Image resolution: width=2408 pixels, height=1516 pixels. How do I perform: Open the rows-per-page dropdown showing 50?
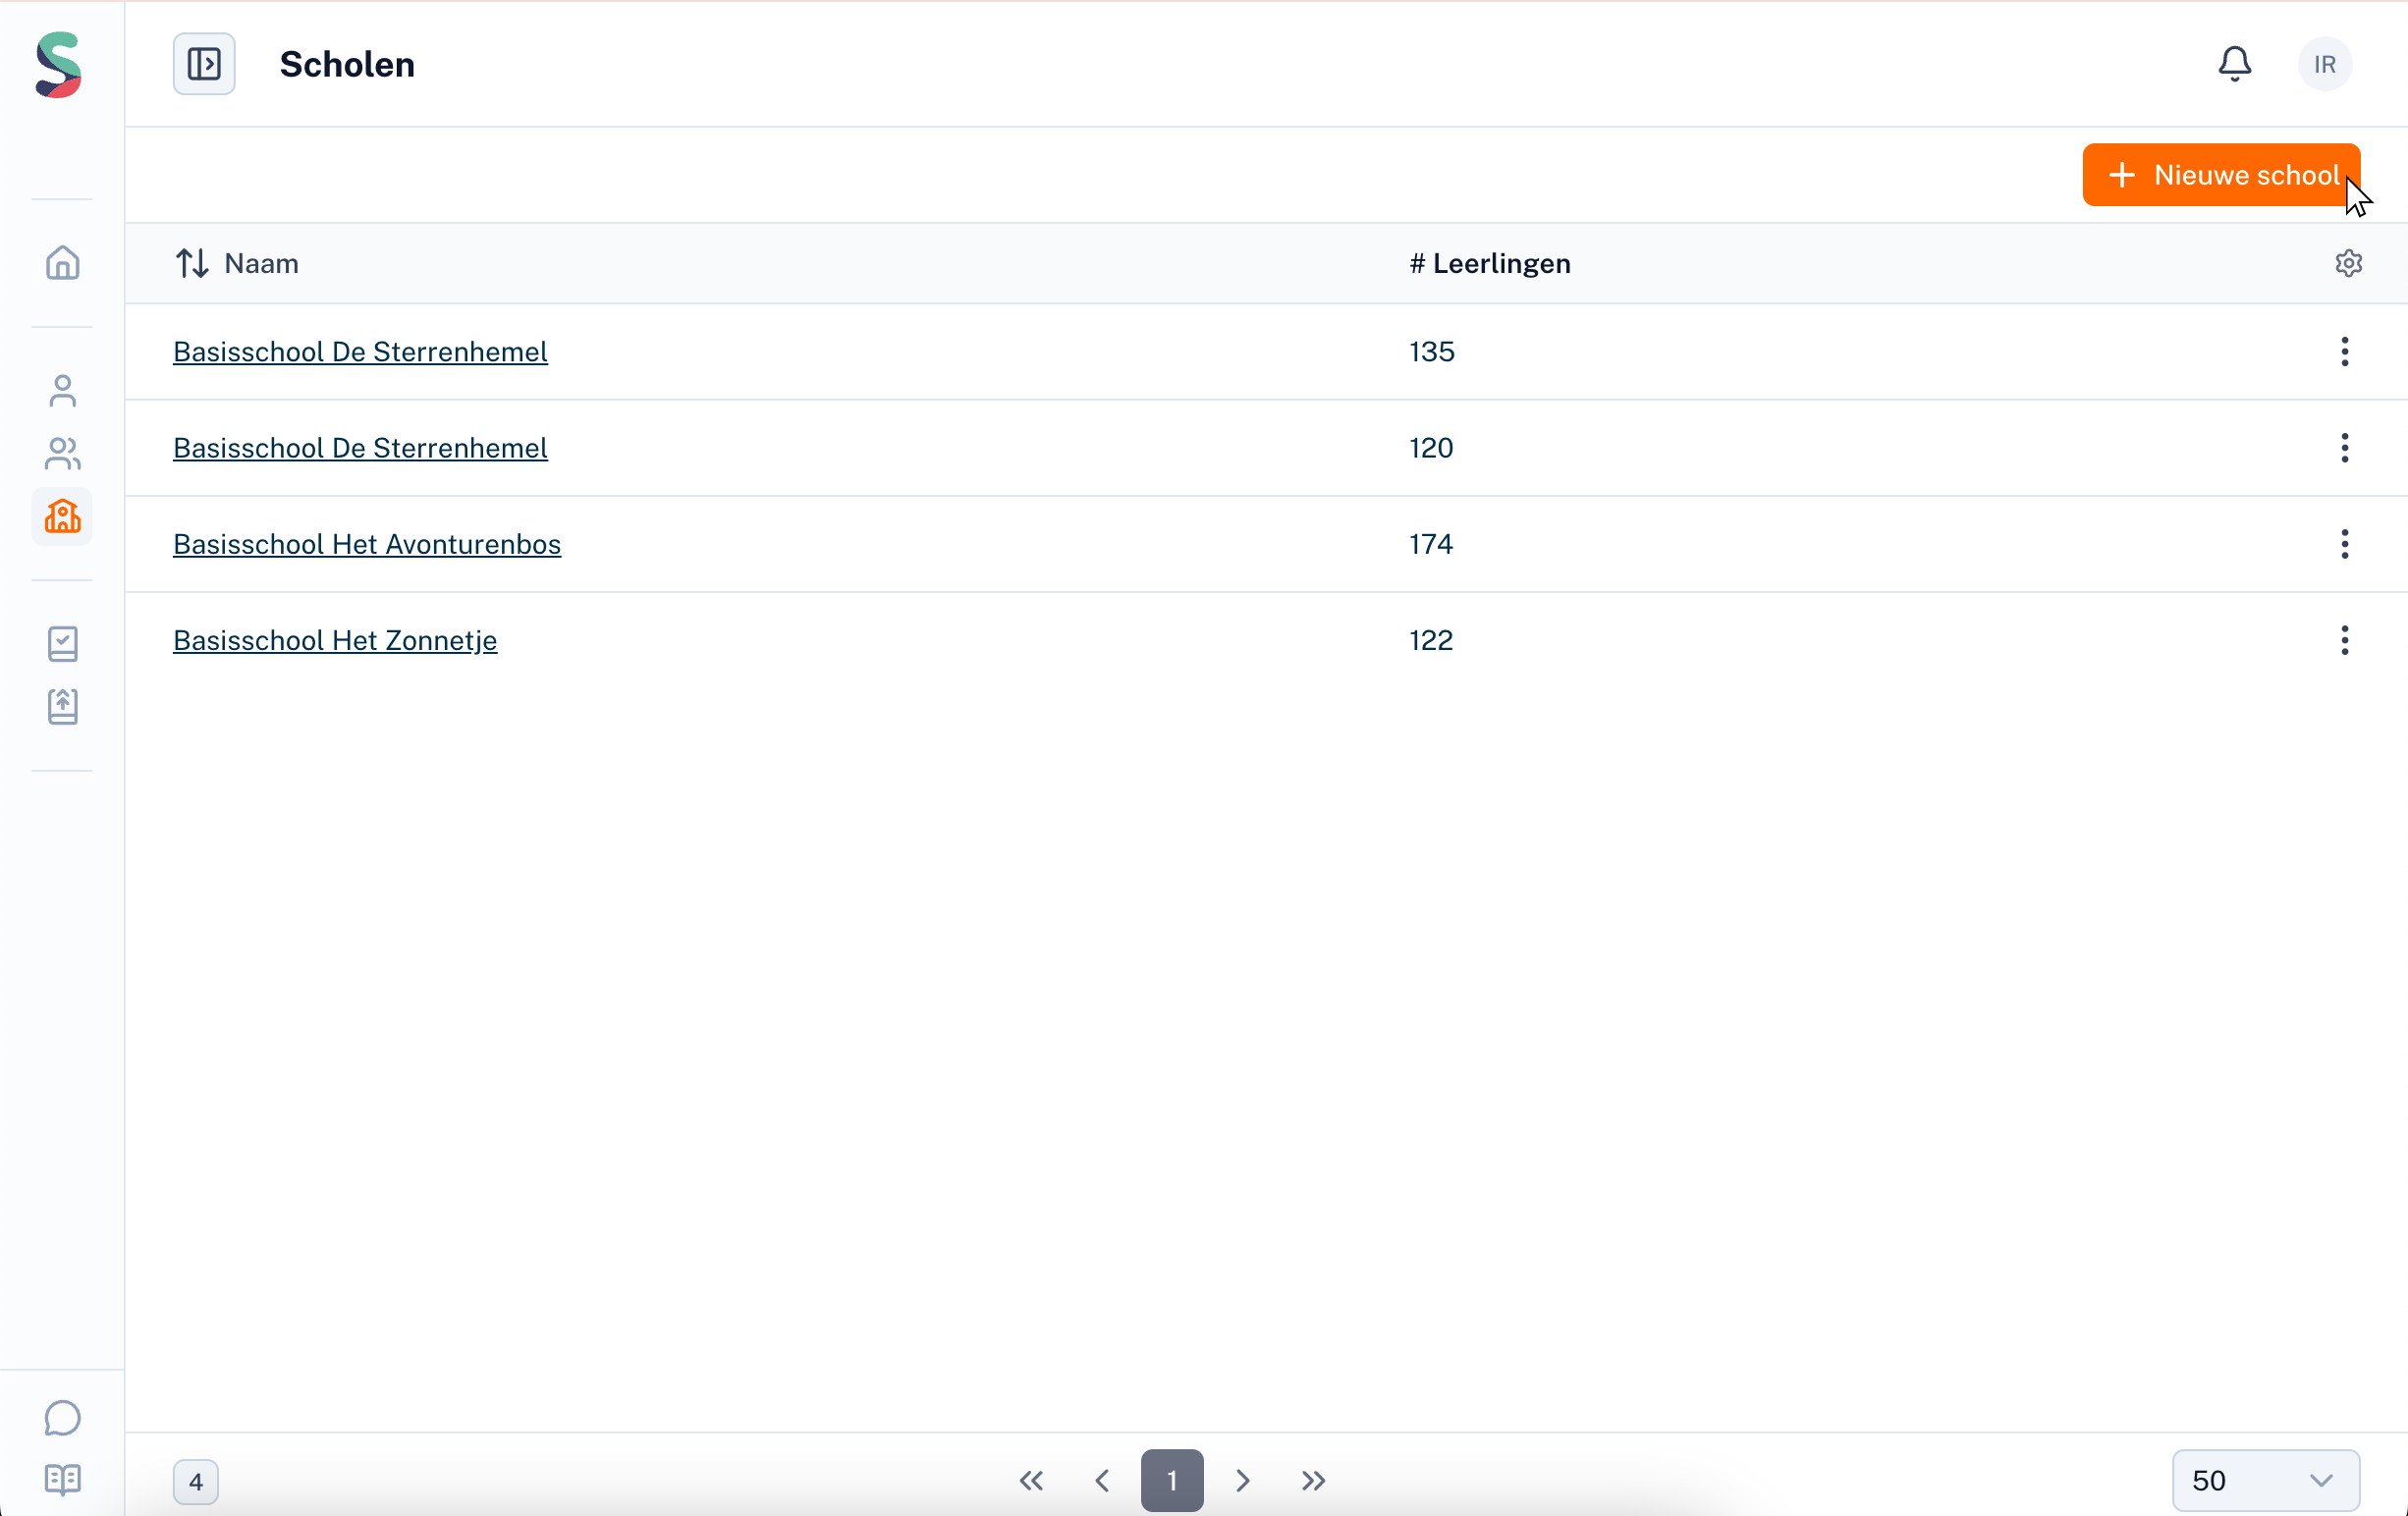coord(2264,1480)
